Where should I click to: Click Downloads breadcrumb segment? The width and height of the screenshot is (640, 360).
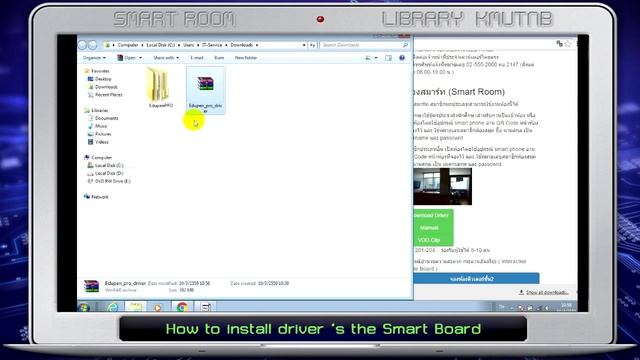pos(241,45)
